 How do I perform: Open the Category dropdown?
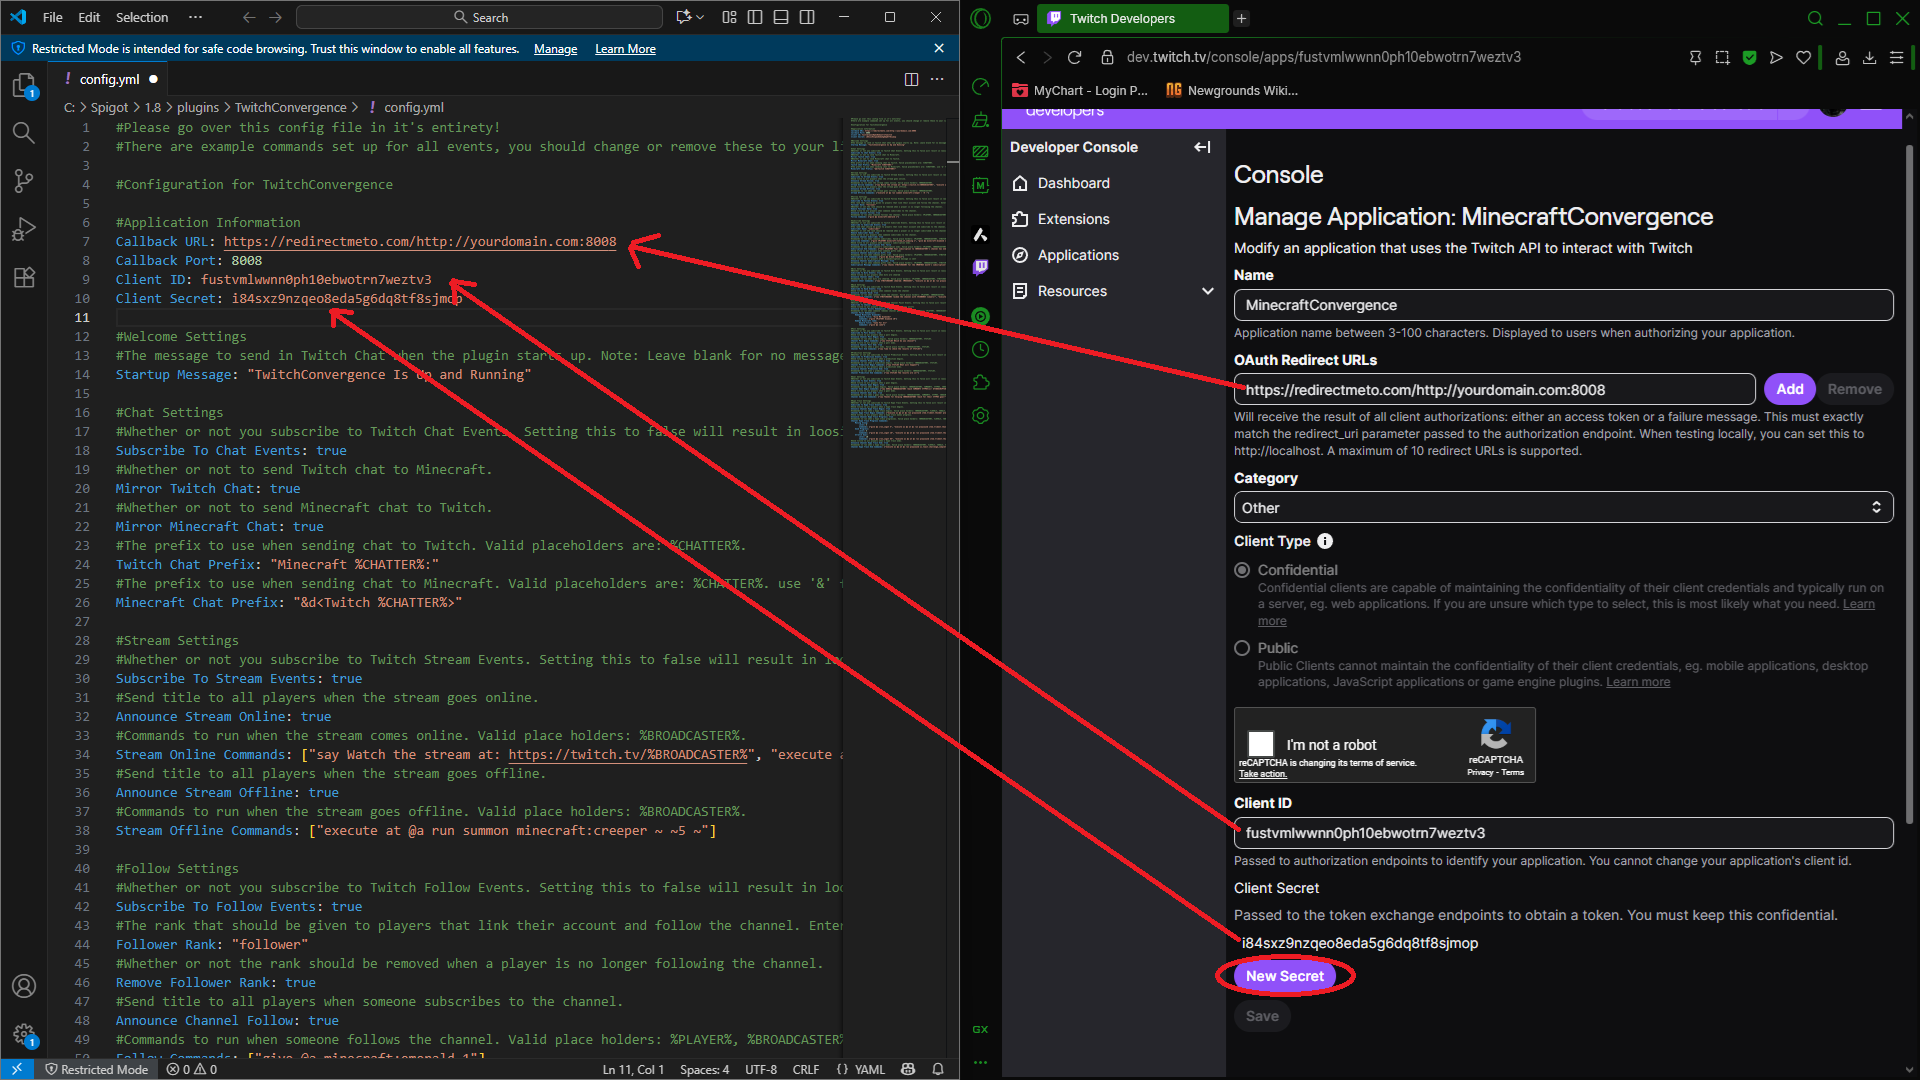tap(1563, 508)
